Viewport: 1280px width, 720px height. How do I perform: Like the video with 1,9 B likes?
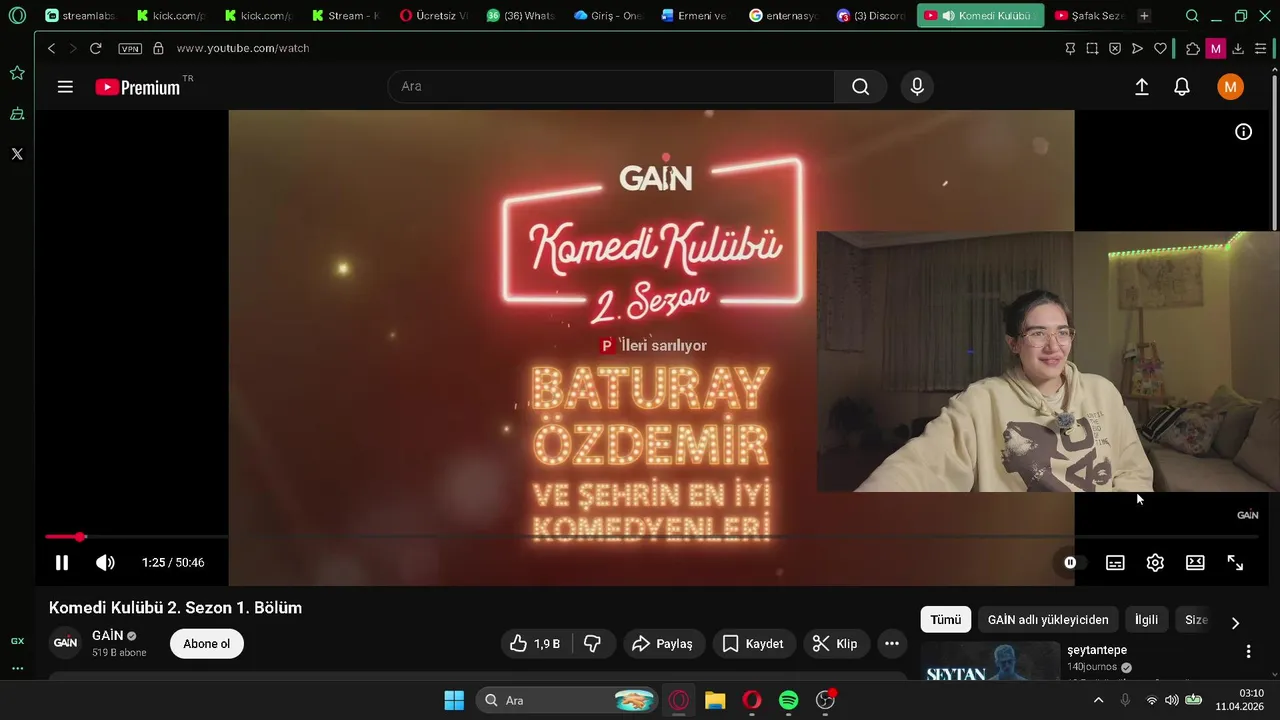coord(535,644)
